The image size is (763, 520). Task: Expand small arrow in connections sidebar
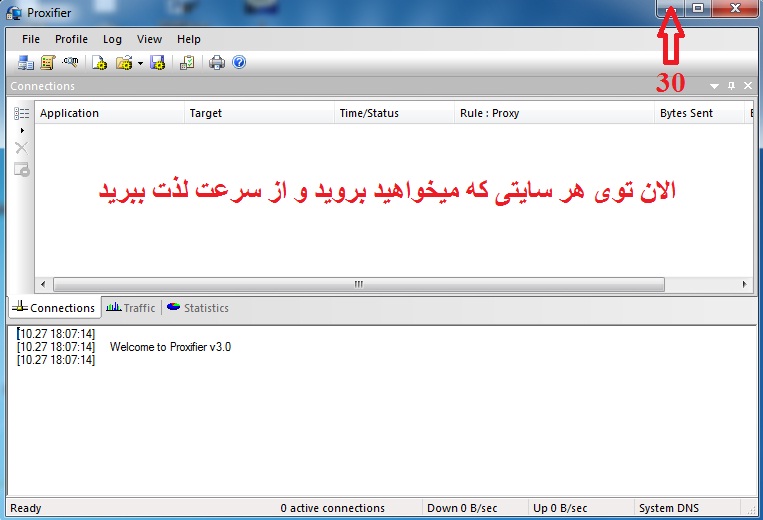(x=22, y=130)
